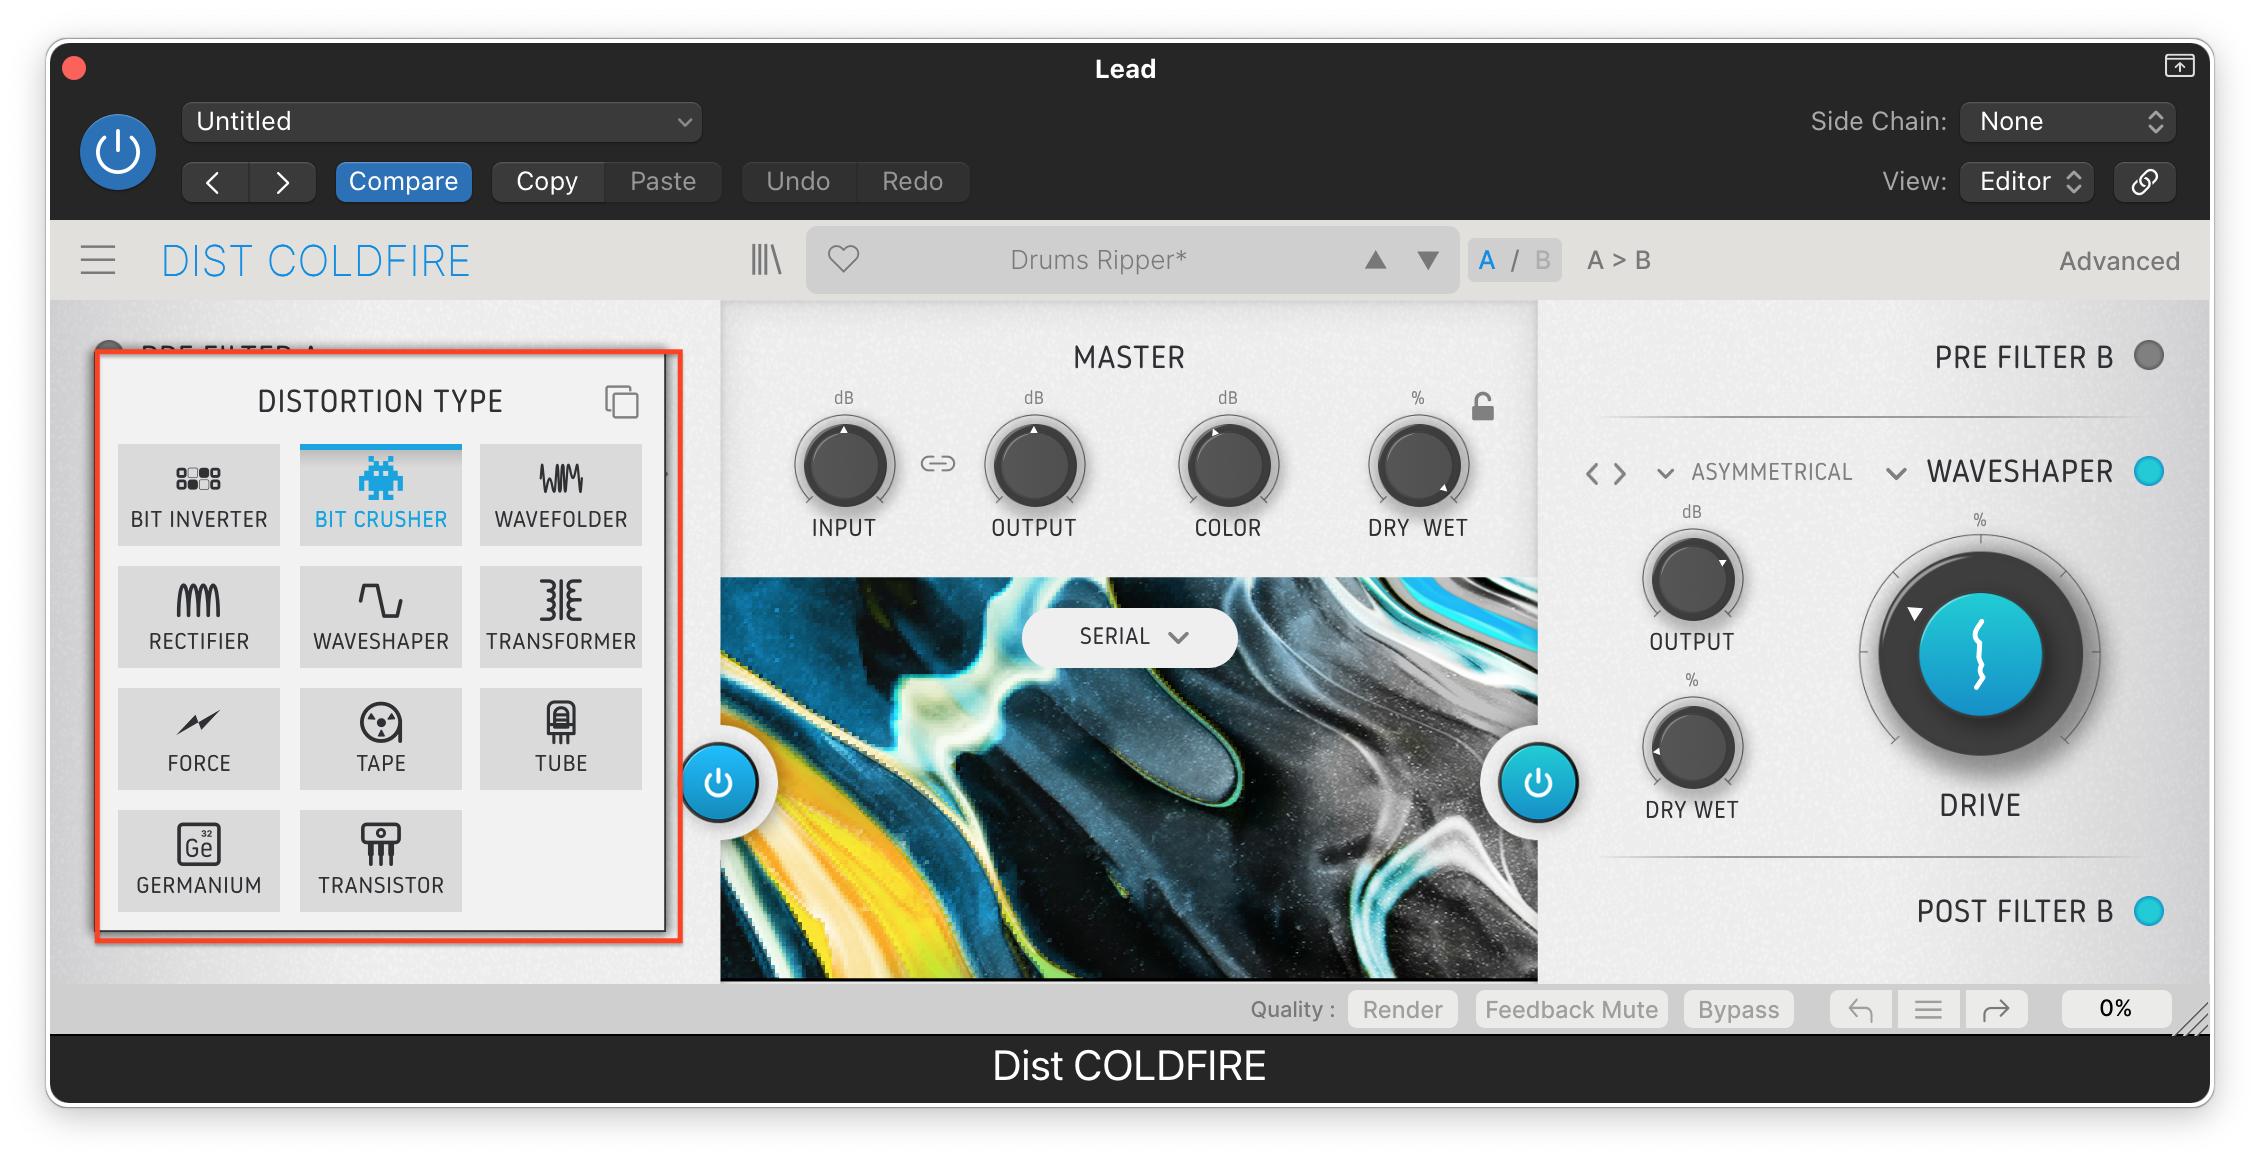The height and width of the screenshot is (1162, 2260).
Task: Click the Feedback Mute button
Action: coord(1571,1010)
